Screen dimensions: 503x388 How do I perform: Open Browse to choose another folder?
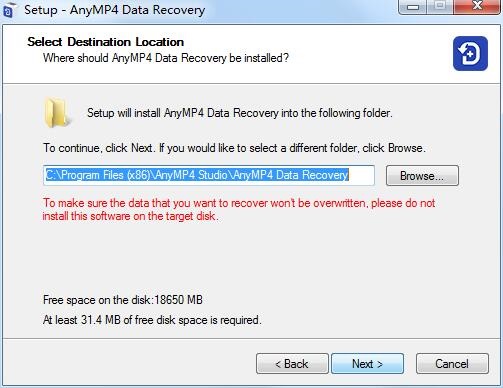coord(422,176)
